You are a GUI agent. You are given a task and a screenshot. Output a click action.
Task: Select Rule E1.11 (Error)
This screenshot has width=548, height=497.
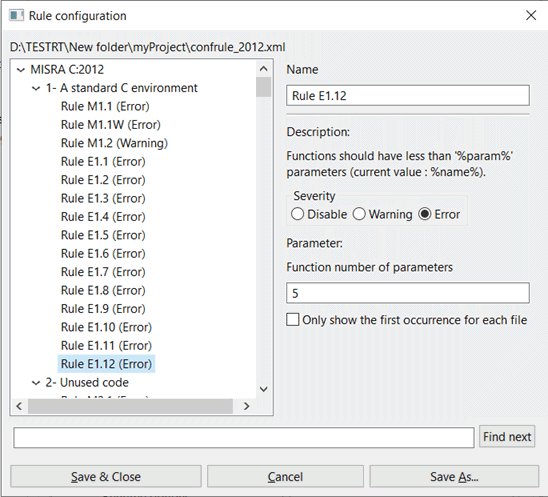106,346
